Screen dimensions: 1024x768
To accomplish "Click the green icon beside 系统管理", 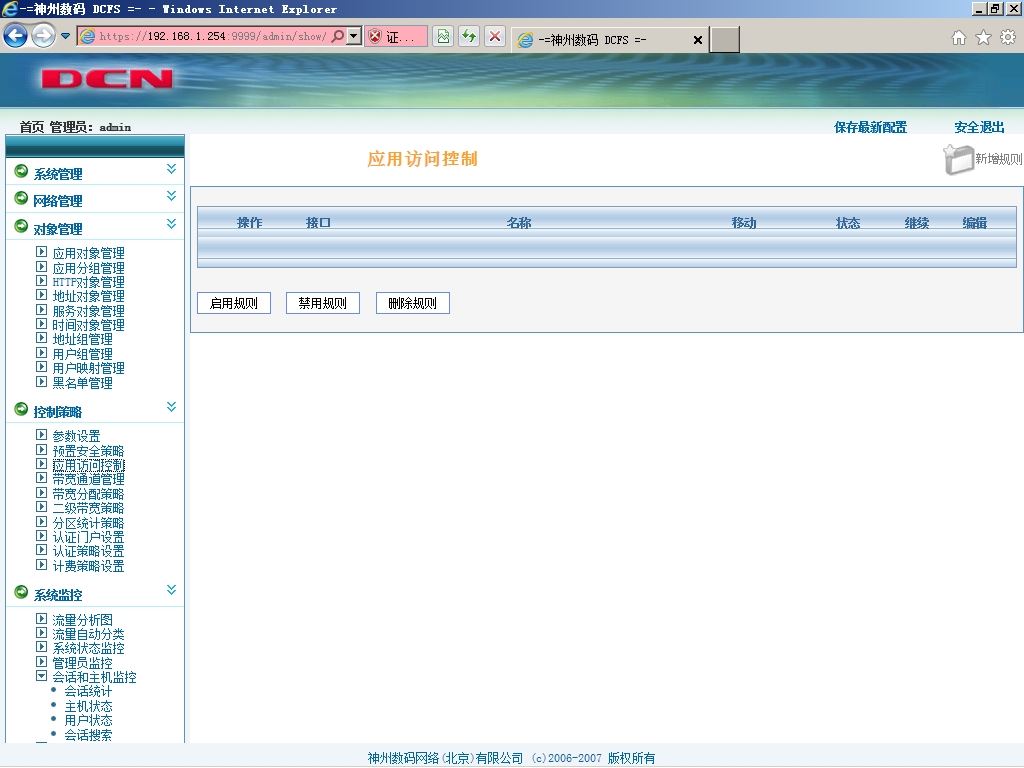I will coord(21,171).
